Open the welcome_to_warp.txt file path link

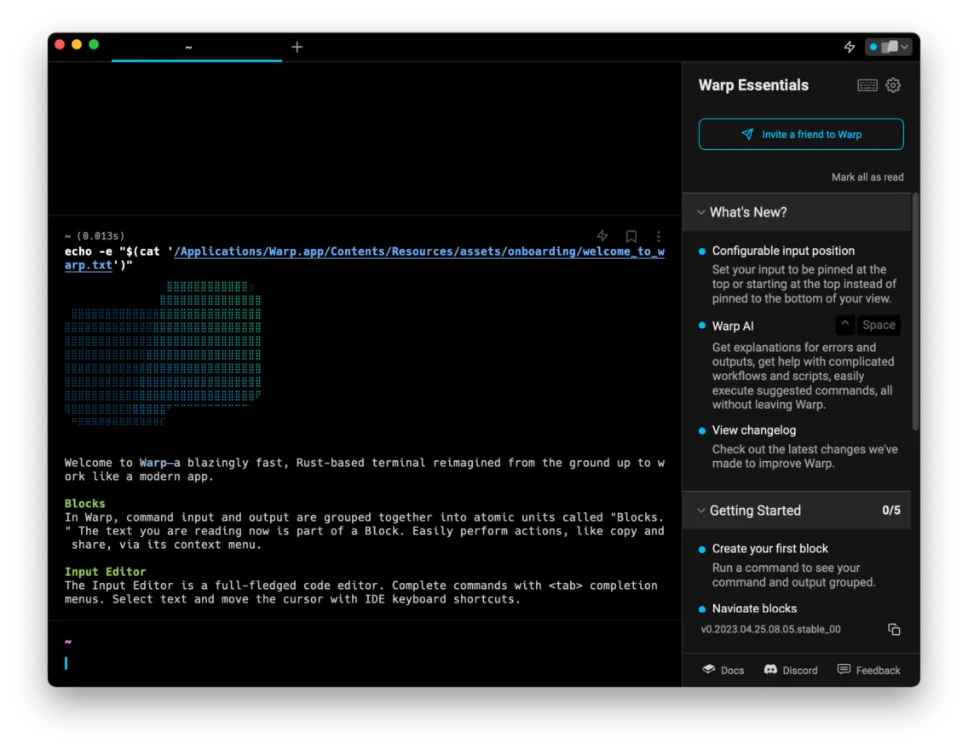pyautogui.click(x=420, y=252)
